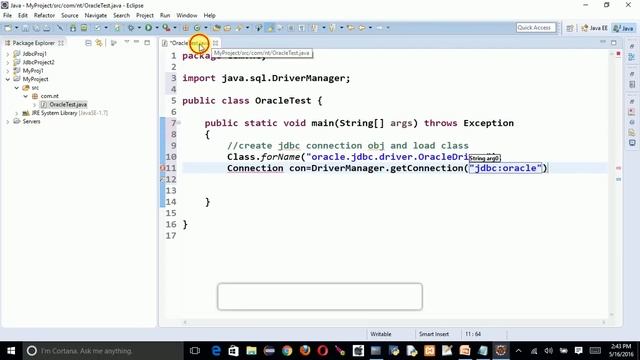Click the Open Task toolbar icon
Screen dimensions: 640x360
[x=227, y=28]
